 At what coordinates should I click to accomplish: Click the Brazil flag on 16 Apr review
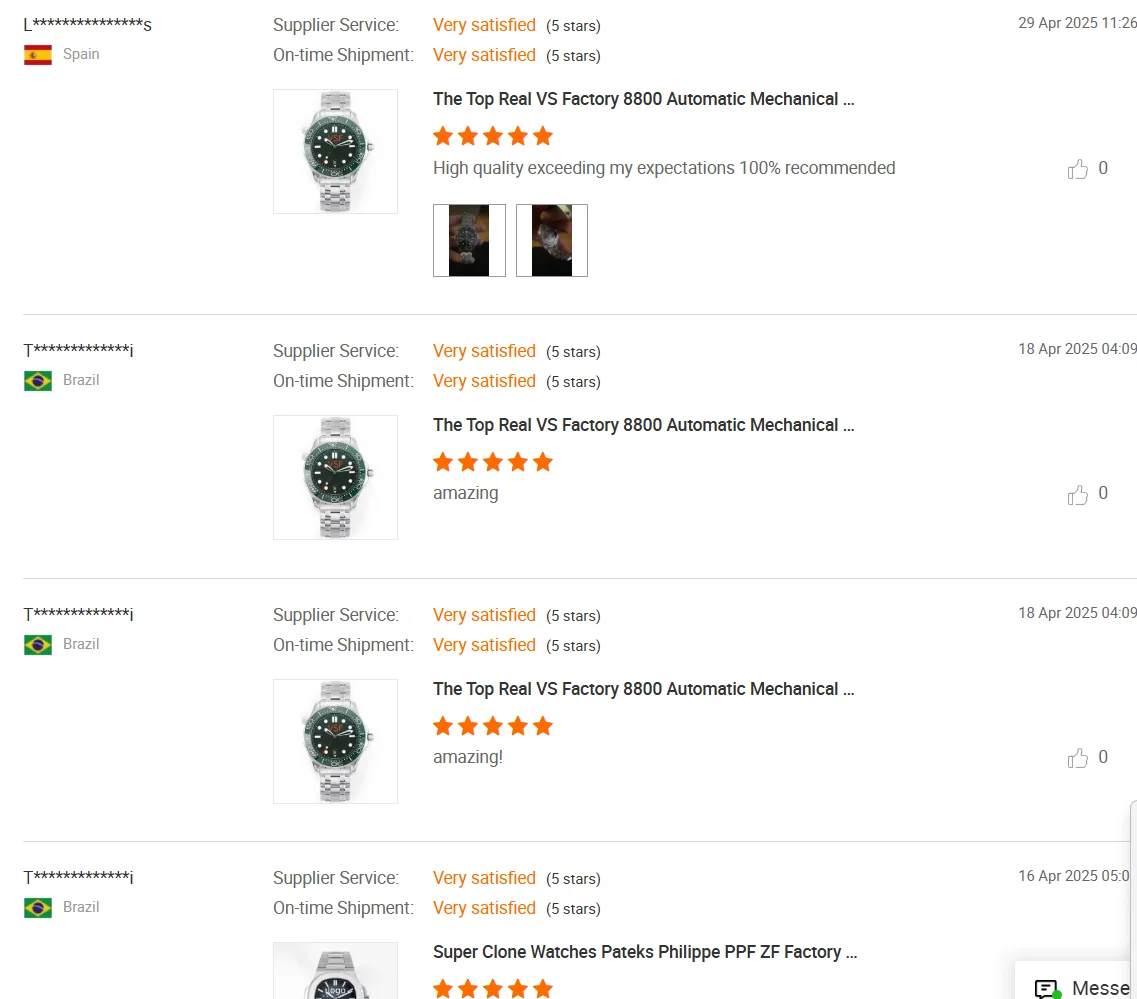pyautogui.click(x=38, y=908)
